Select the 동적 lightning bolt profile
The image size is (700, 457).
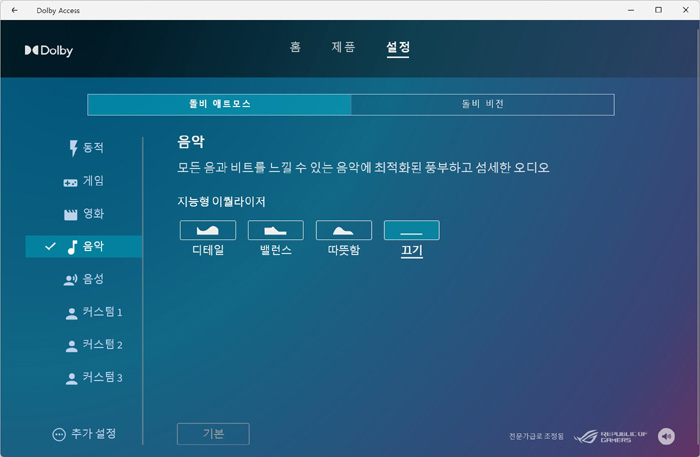84,148
